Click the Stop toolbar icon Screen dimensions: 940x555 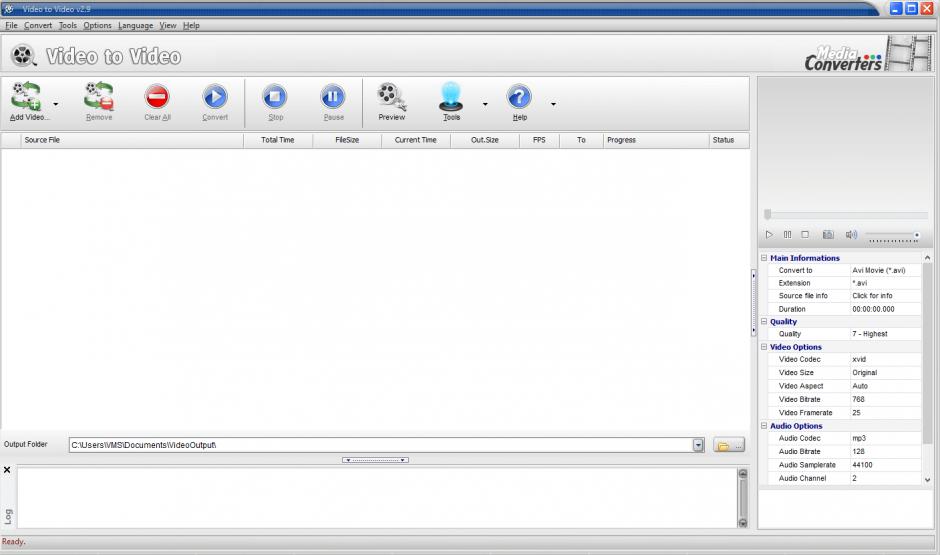pos(275,96)
